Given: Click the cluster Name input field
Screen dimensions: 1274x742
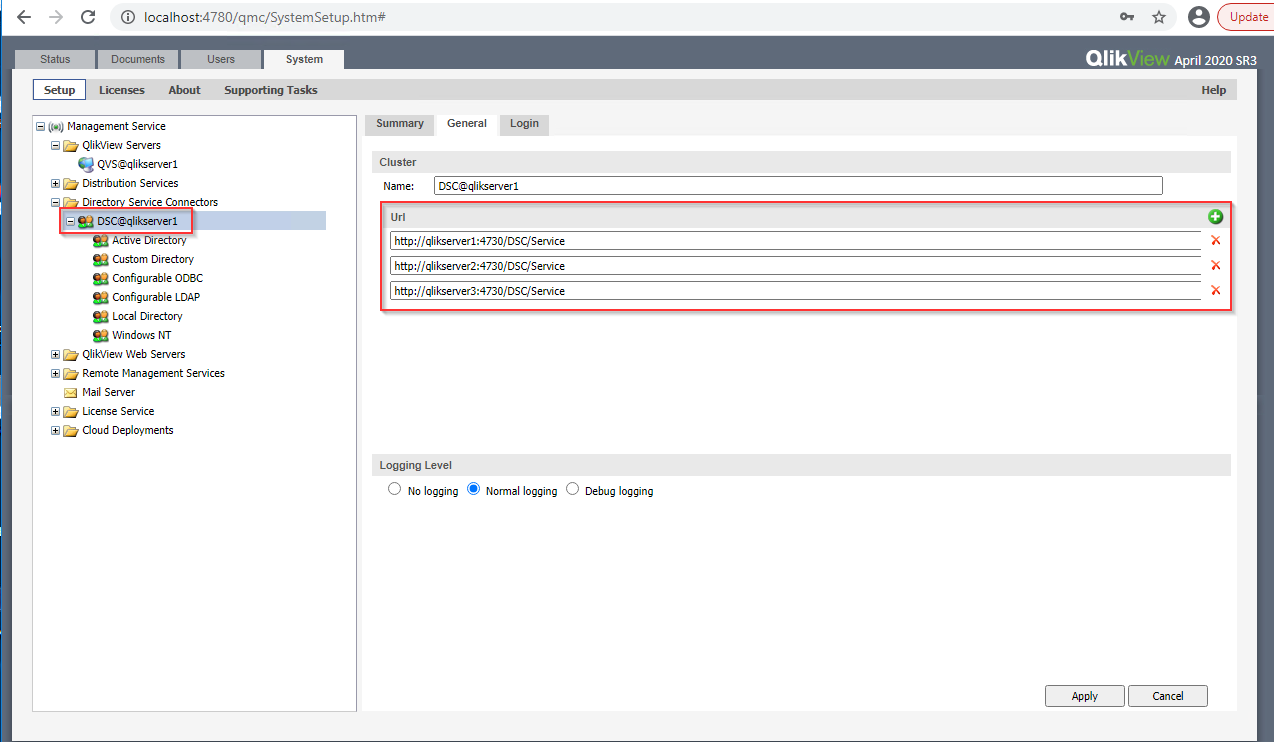Looking at the screenshot, I should point(797,186).
